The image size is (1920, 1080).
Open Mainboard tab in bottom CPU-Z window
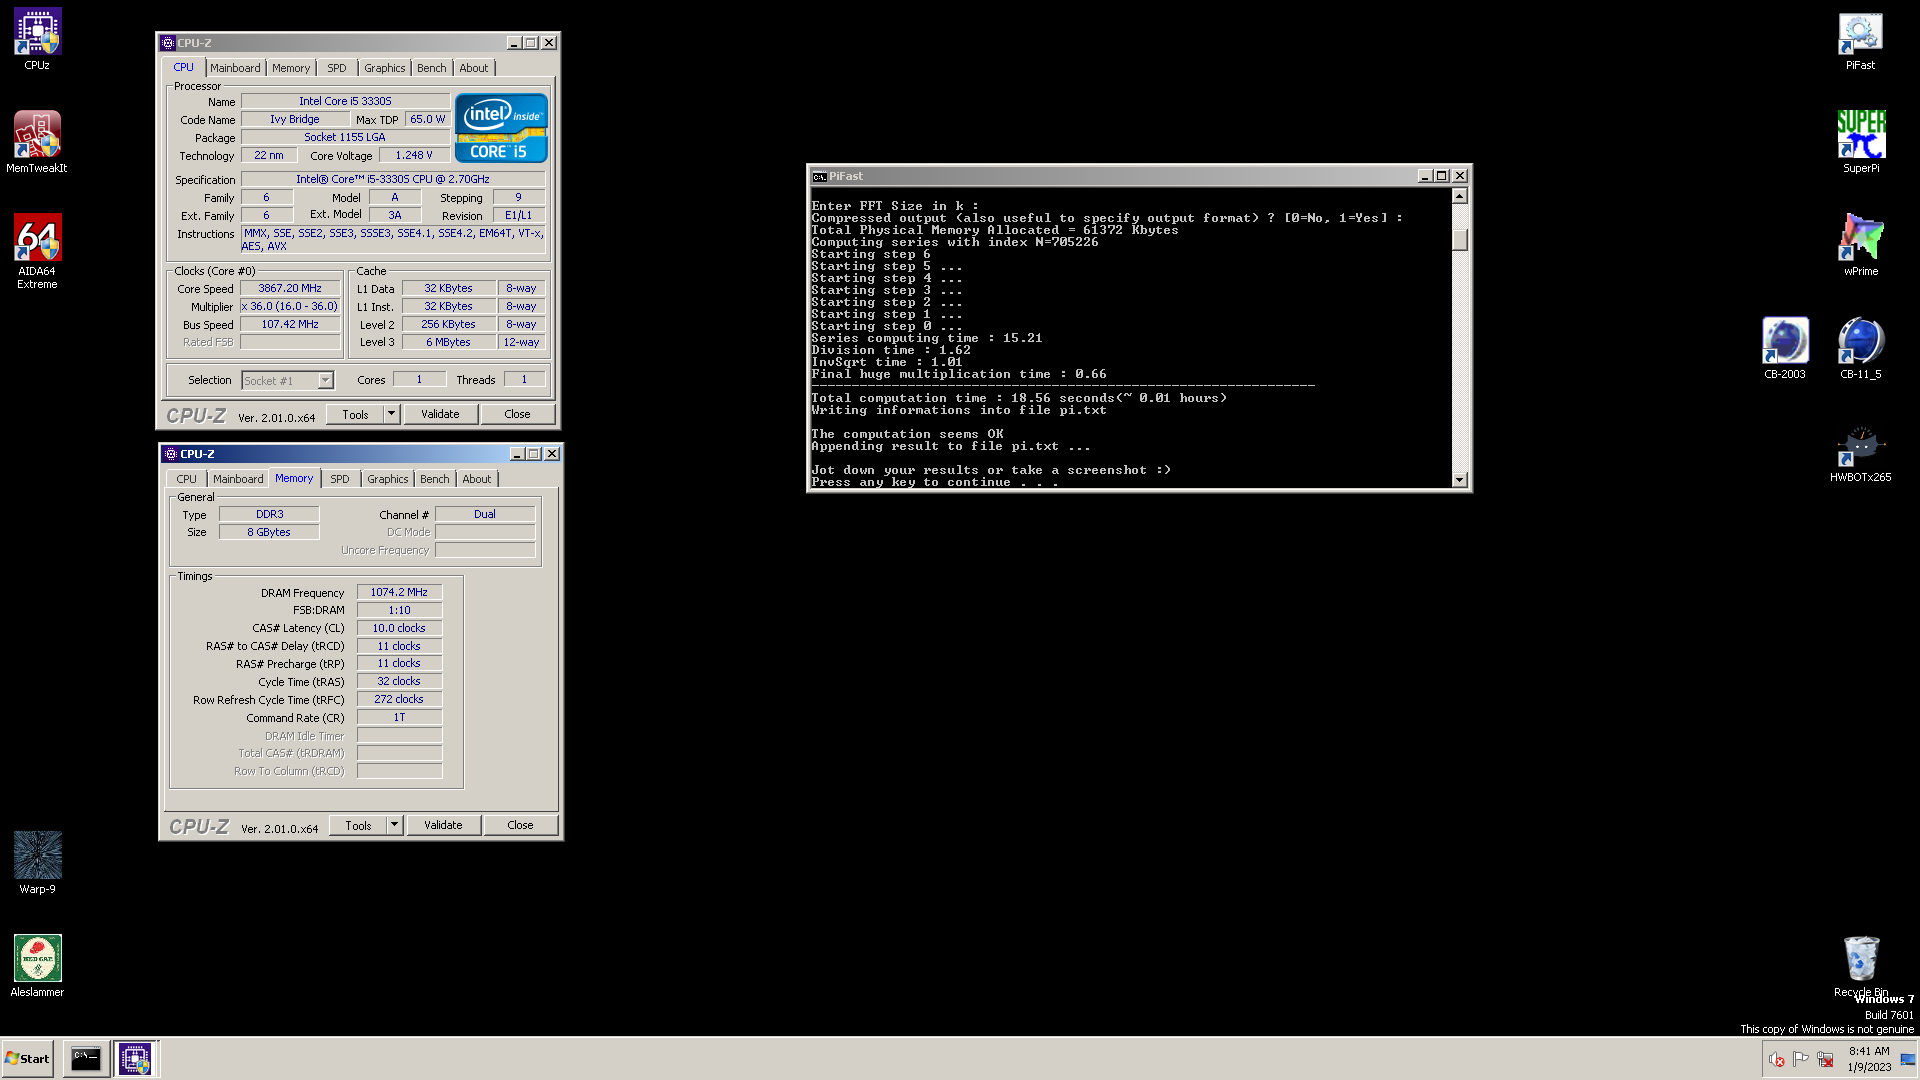pos(238,479)
